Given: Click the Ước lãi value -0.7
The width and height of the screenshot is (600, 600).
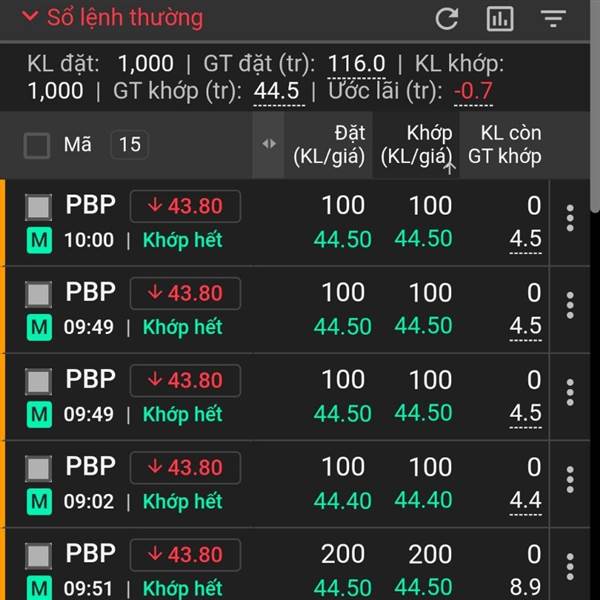Looking at the screenshot, I should pyautogui.click(x=473, y=91).
